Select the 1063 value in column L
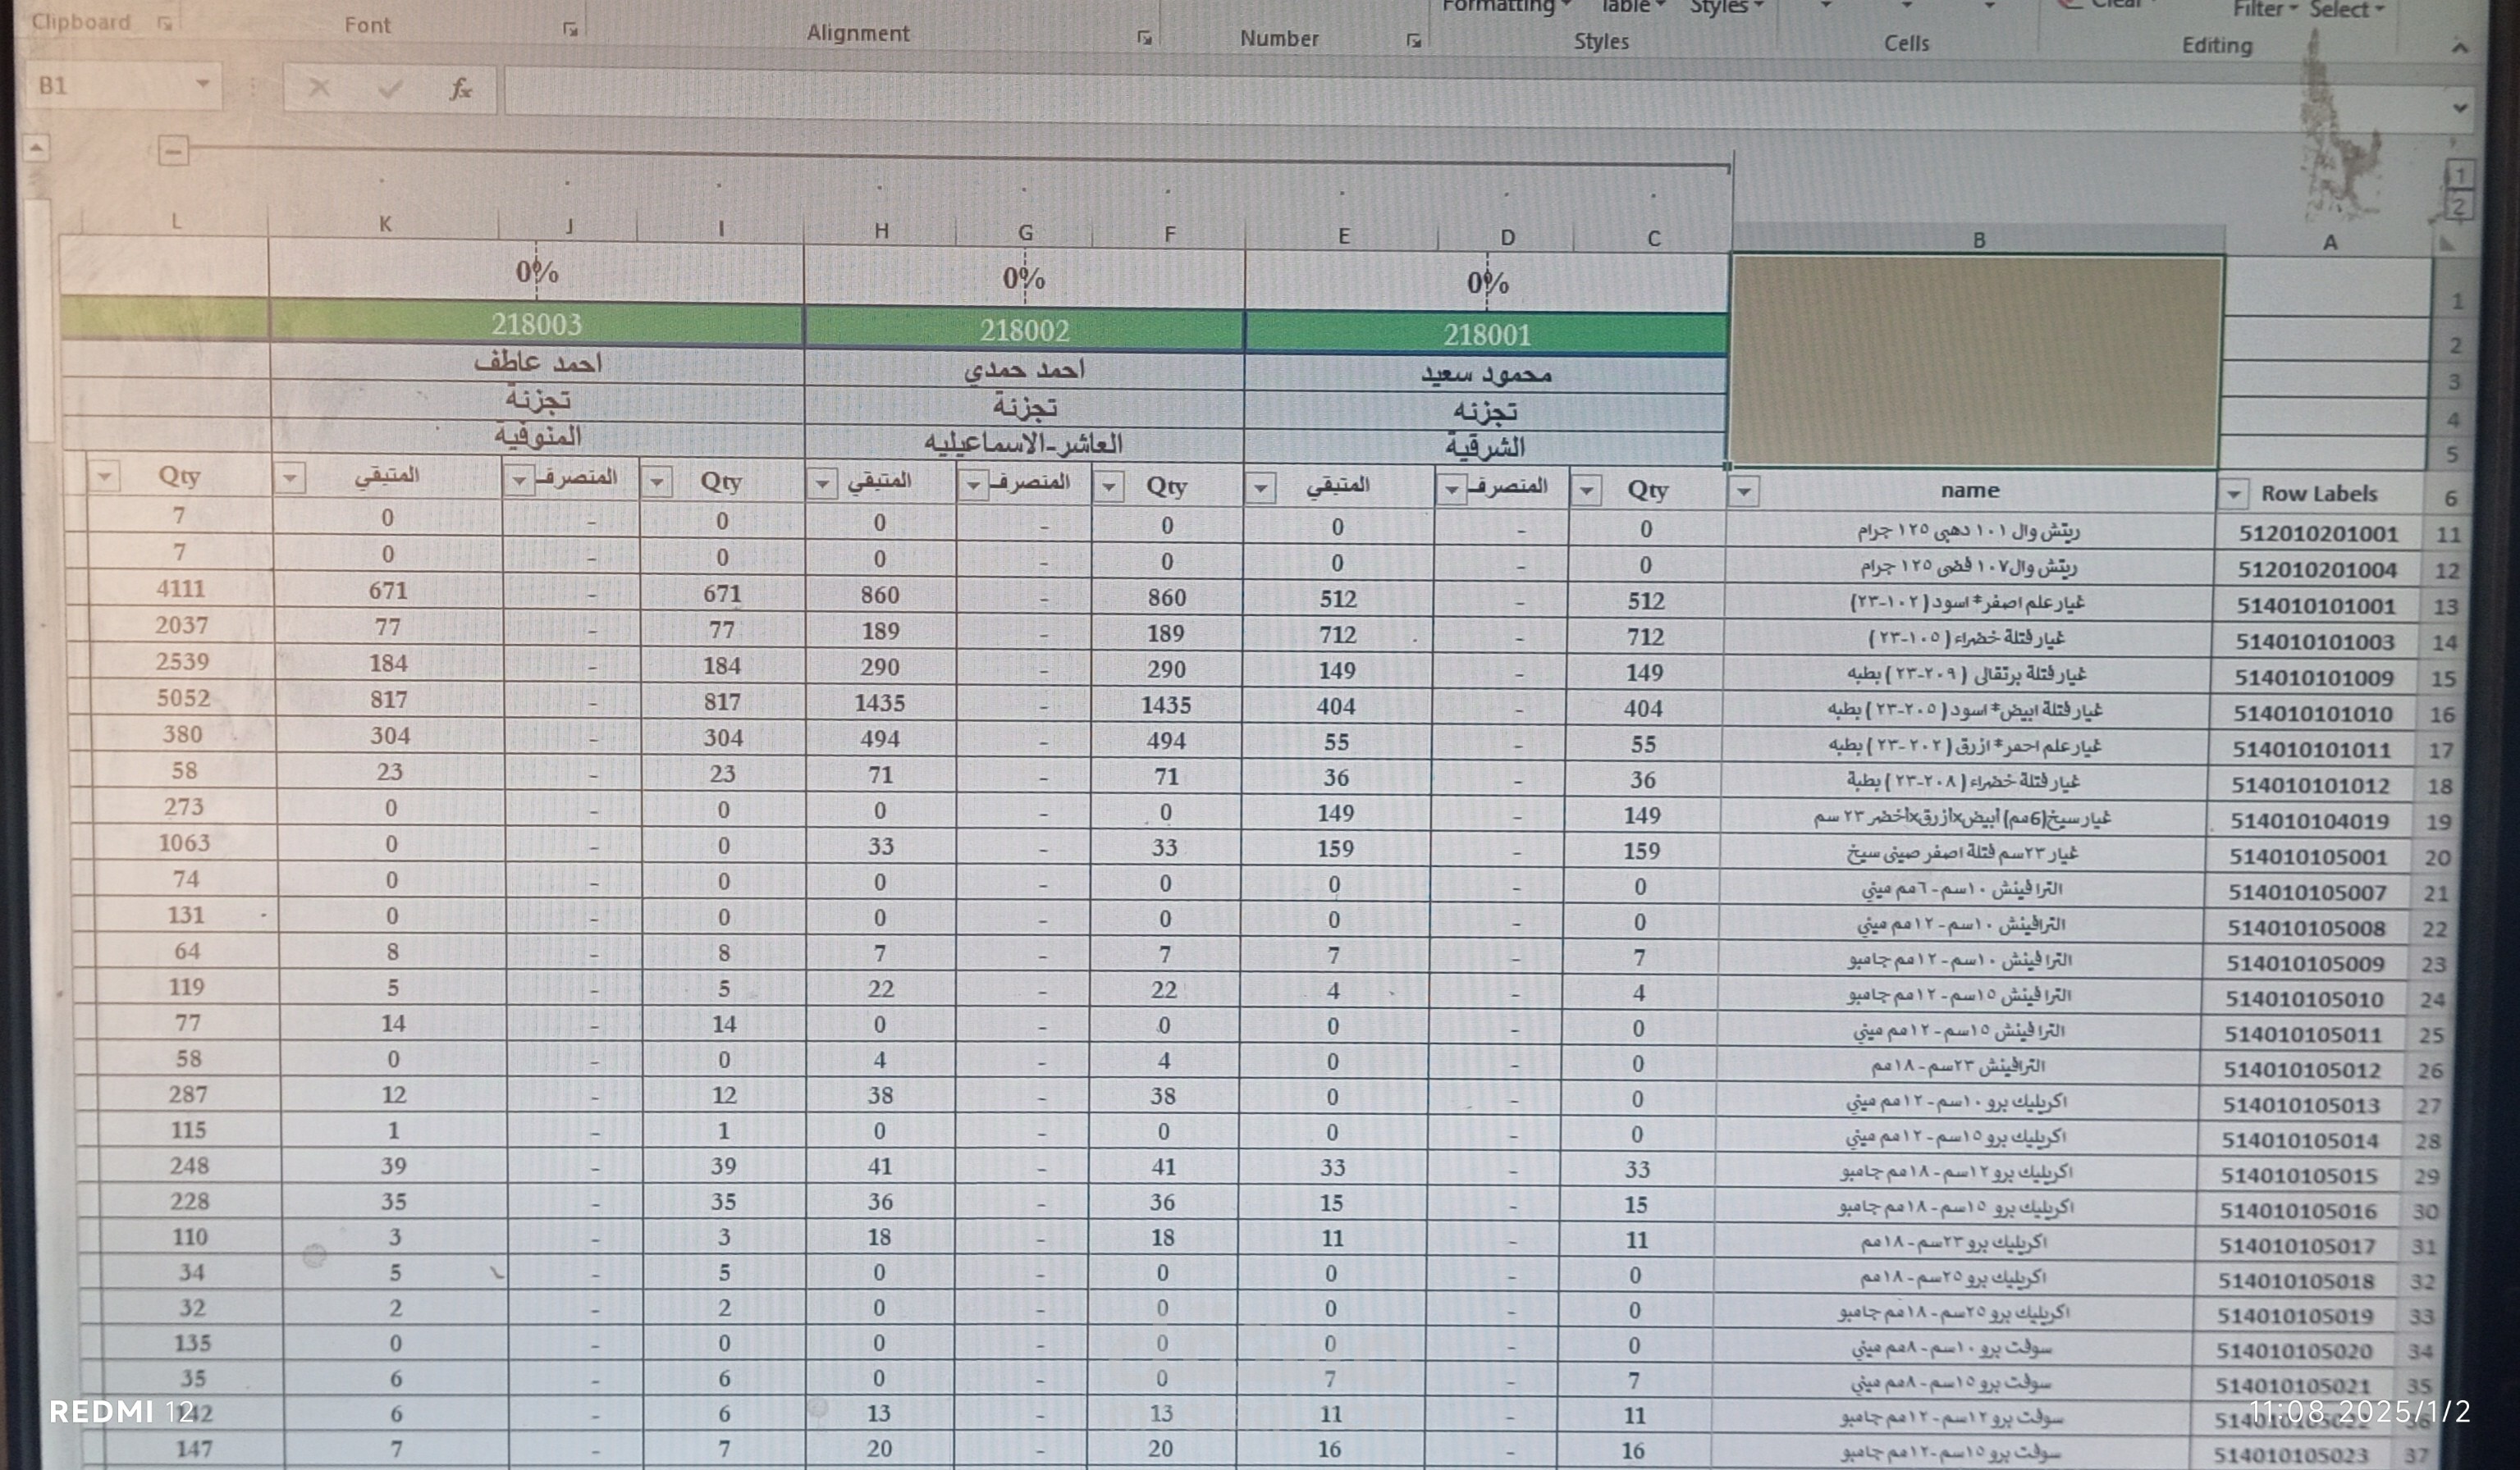Image resolution: width=2520 pixels, height=1470 pixels. coord(185,843)
